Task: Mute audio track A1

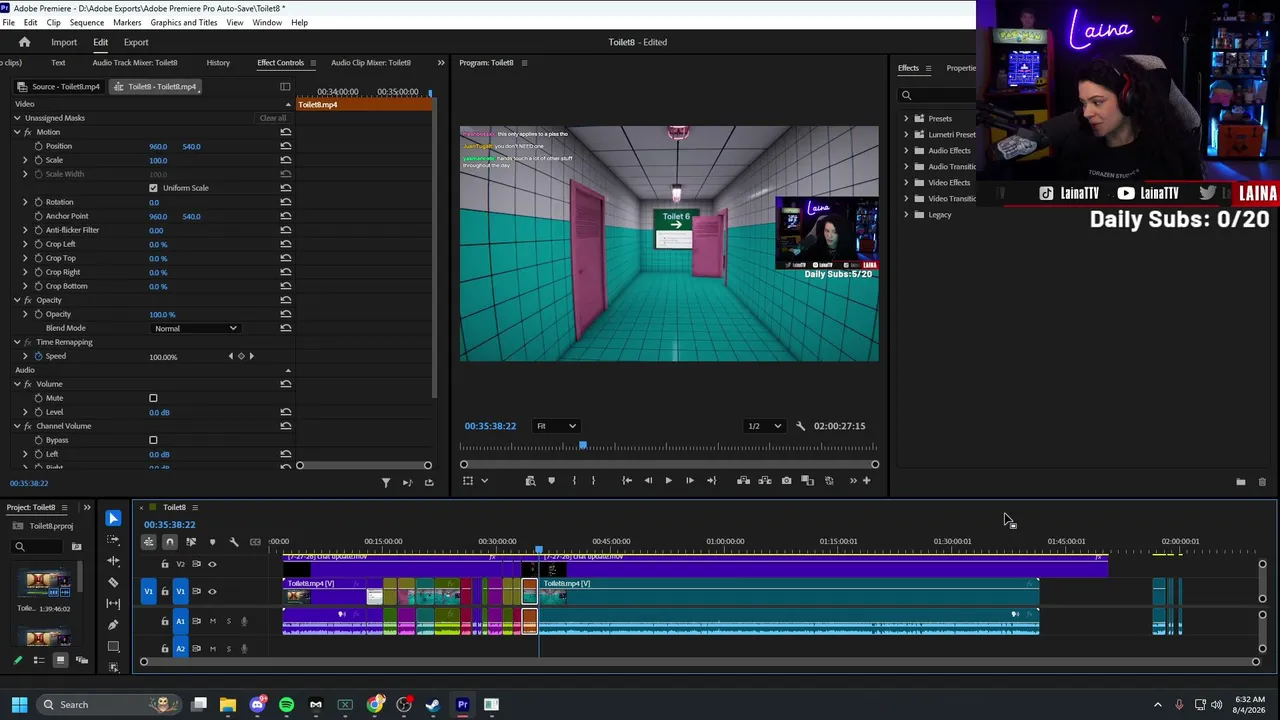Action: 212,621
